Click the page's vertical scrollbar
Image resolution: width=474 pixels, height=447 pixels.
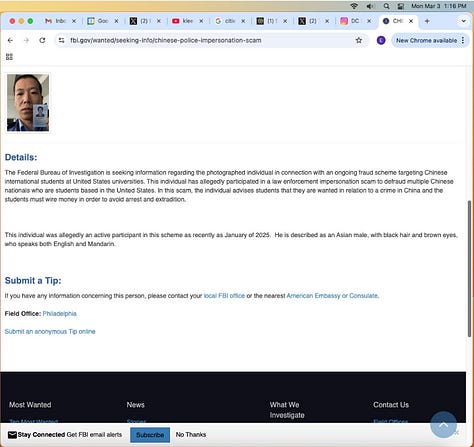pos(470,269)
